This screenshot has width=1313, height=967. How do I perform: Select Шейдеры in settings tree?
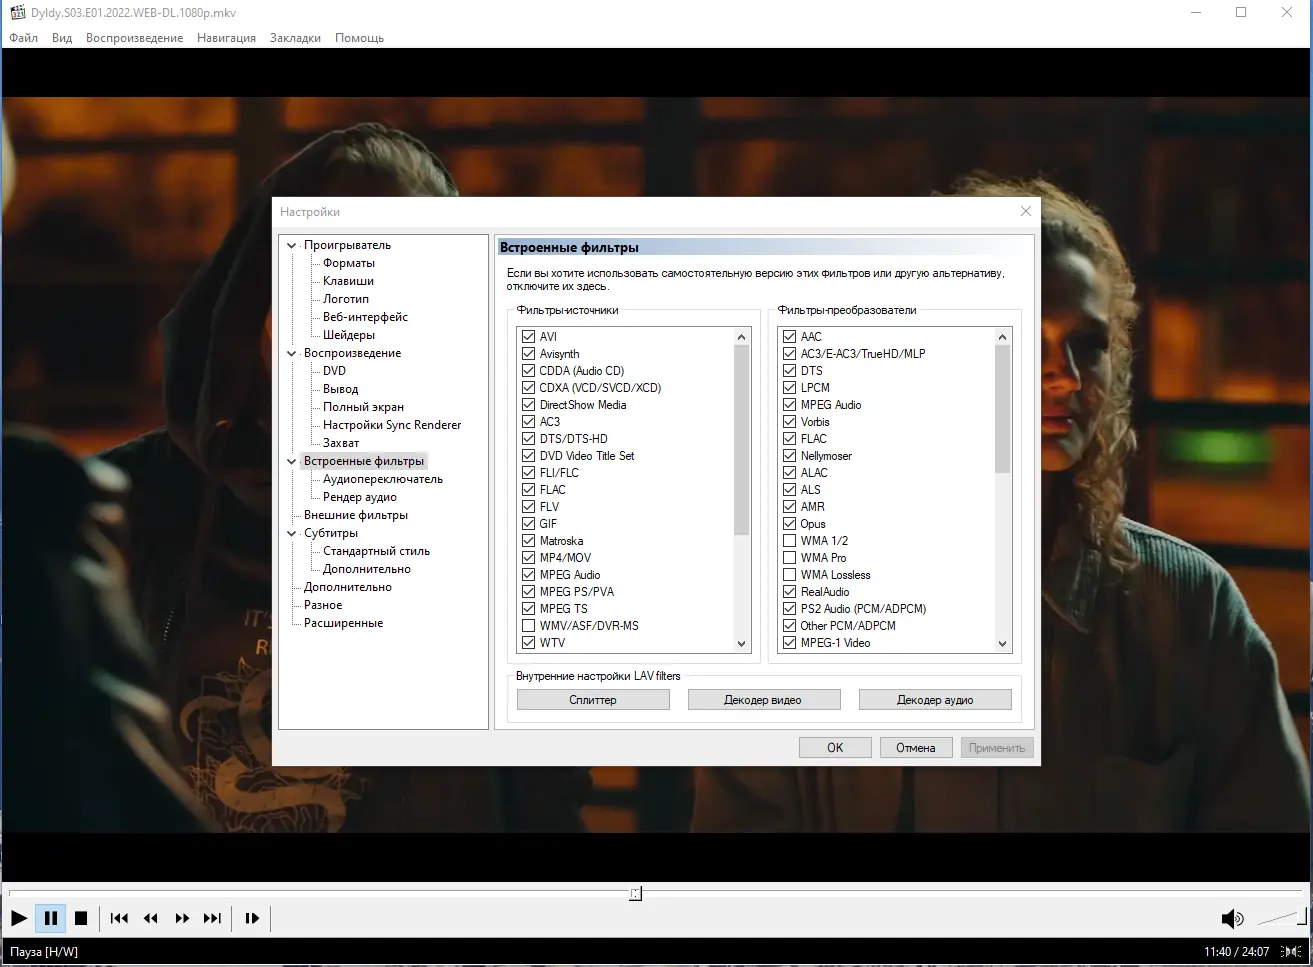click(x=349, y=335)
